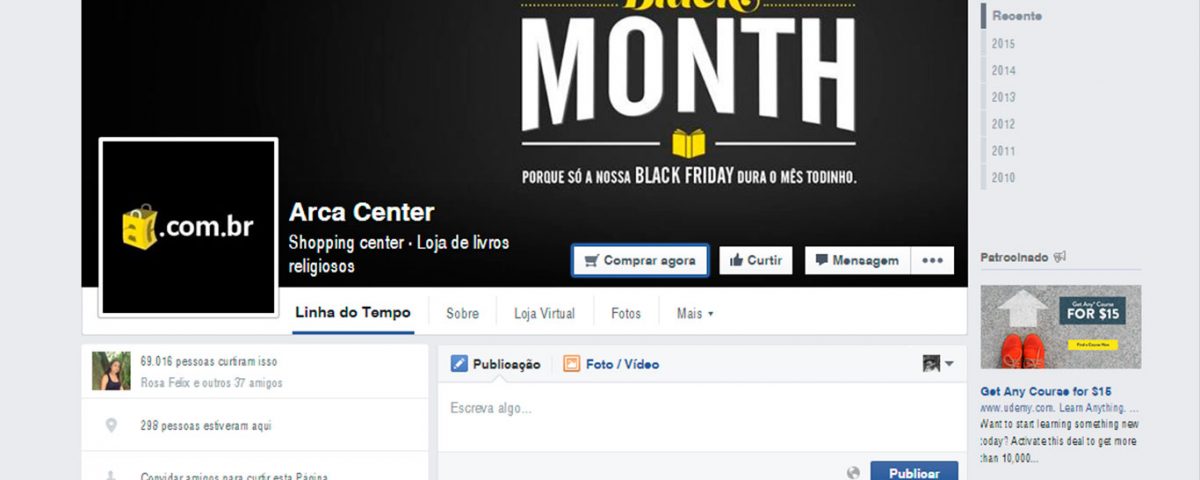
Task: Expand the Mais dropdown menu
Action: 695,313
